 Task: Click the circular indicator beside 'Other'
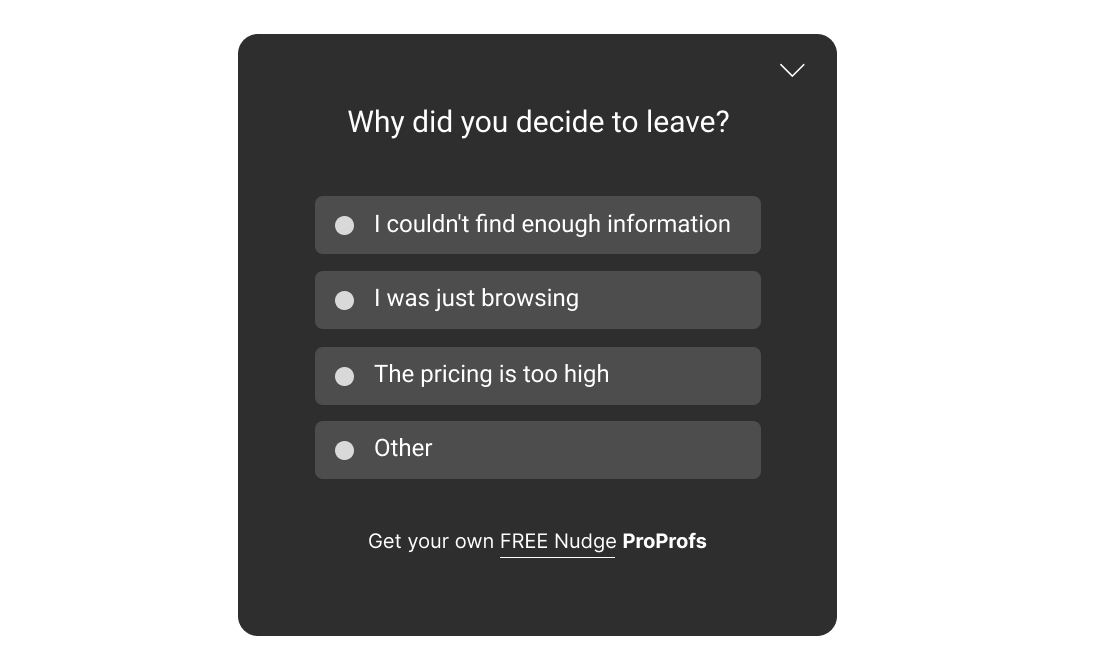pos(345,450)
